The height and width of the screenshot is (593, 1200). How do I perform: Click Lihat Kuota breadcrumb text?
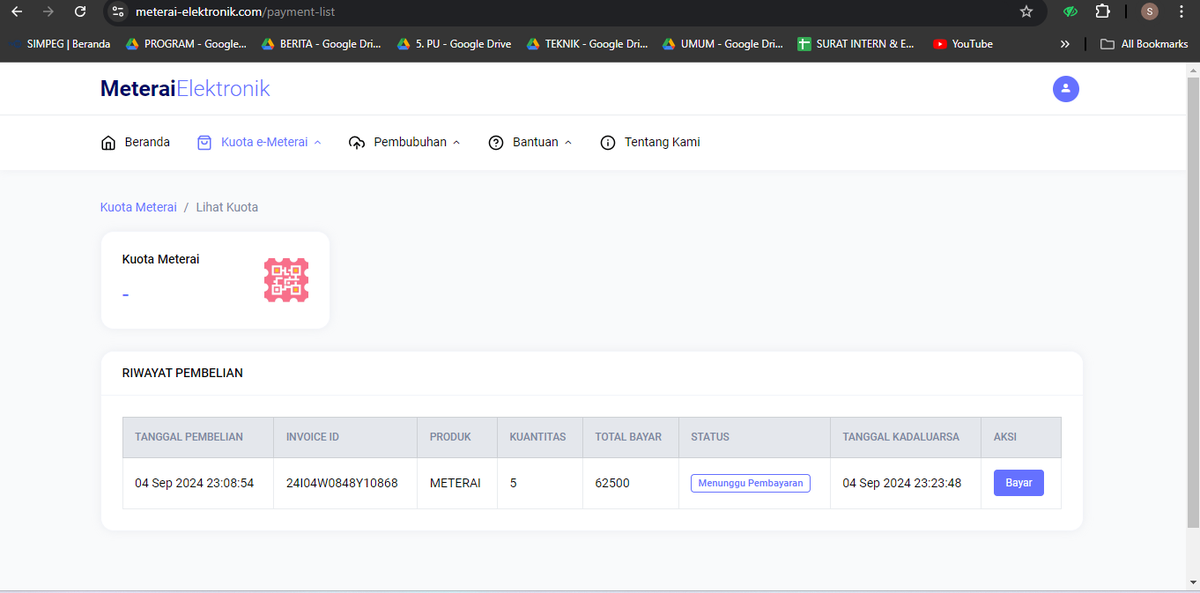click(227, 207)
